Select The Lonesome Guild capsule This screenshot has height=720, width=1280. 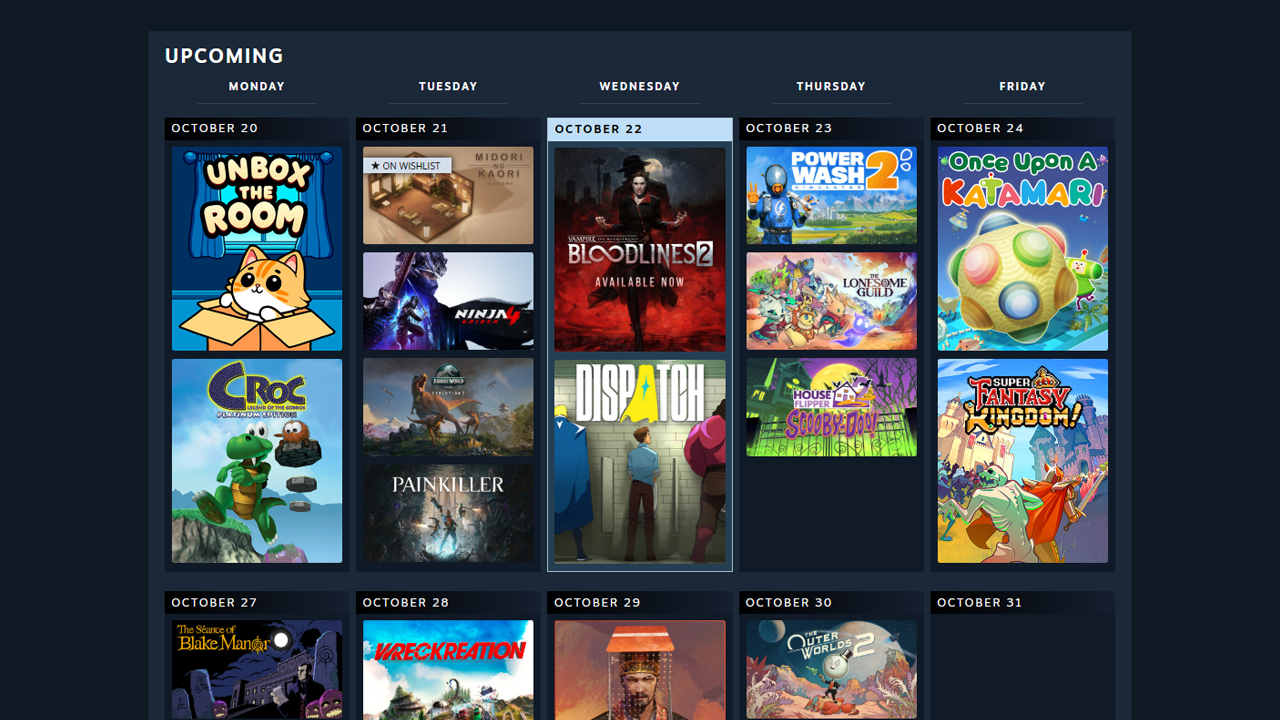[831, 301]
